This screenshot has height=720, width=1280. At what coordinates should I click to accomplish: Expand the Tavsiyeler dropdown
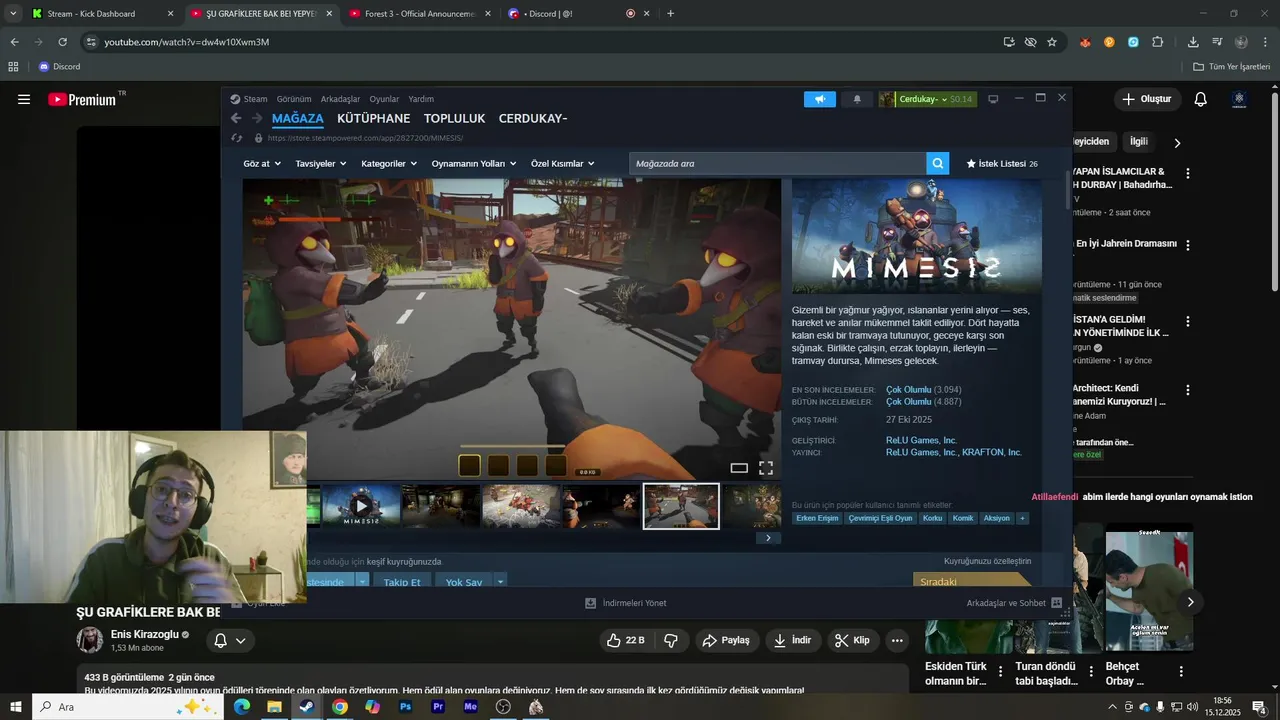click(320, 163)
